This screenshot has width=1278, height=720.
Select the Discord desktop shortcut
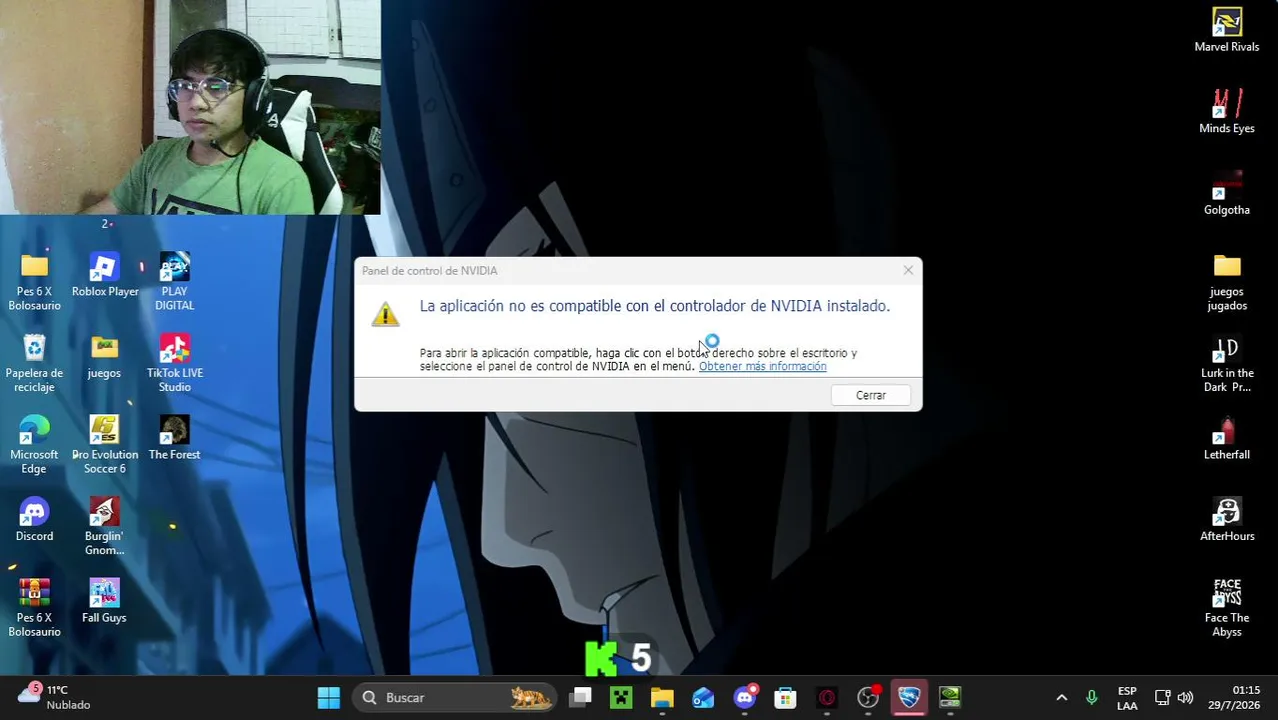(x=34, y=520)
